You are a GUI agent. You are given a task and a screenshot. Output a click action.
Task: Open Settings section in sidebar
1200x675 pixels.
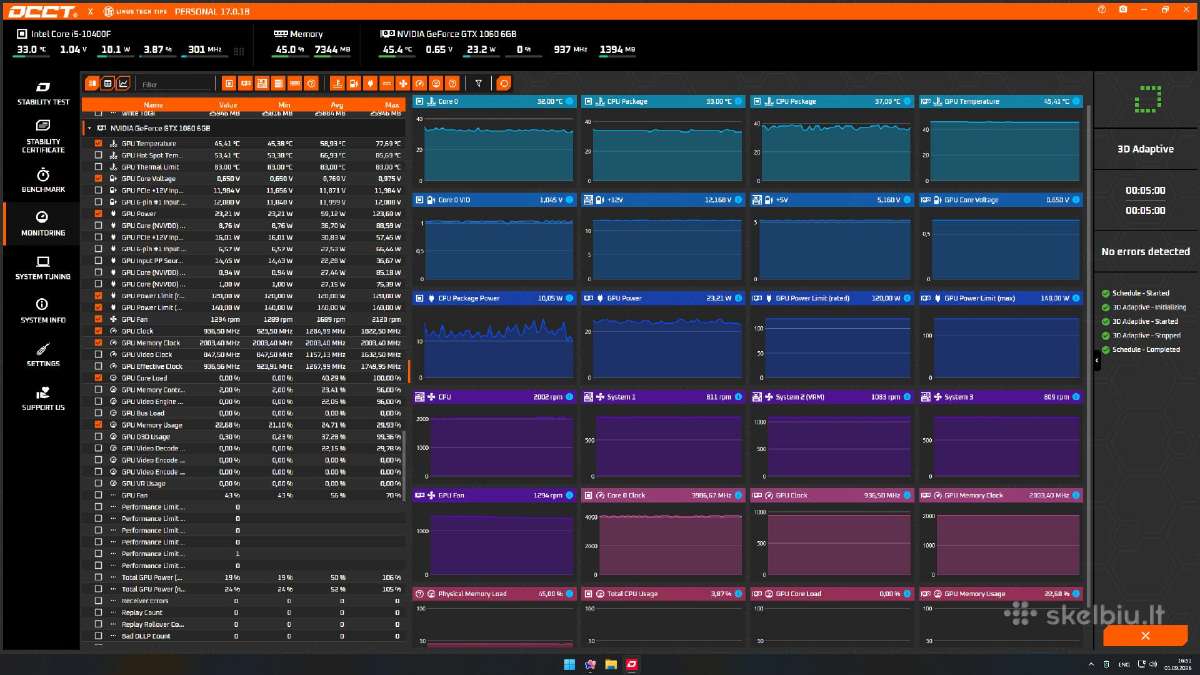point(42,355)
